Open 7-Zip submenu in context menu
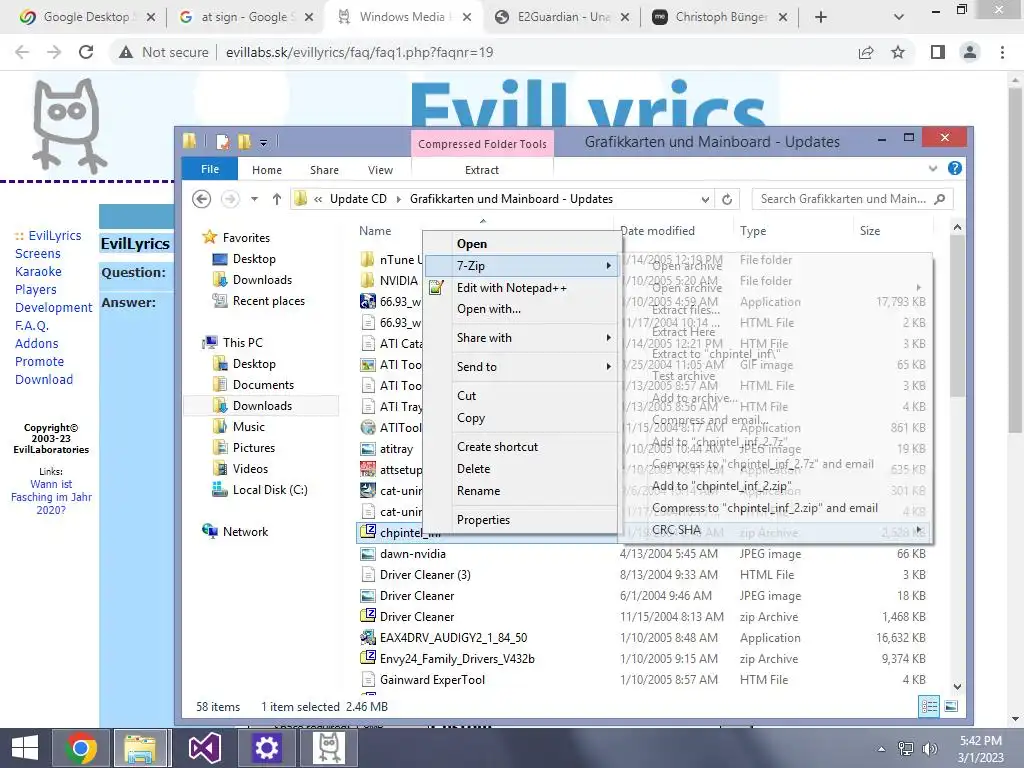The width and height of the screenshot is (1024, 768). pyautogui.click(x=521, y=266)
